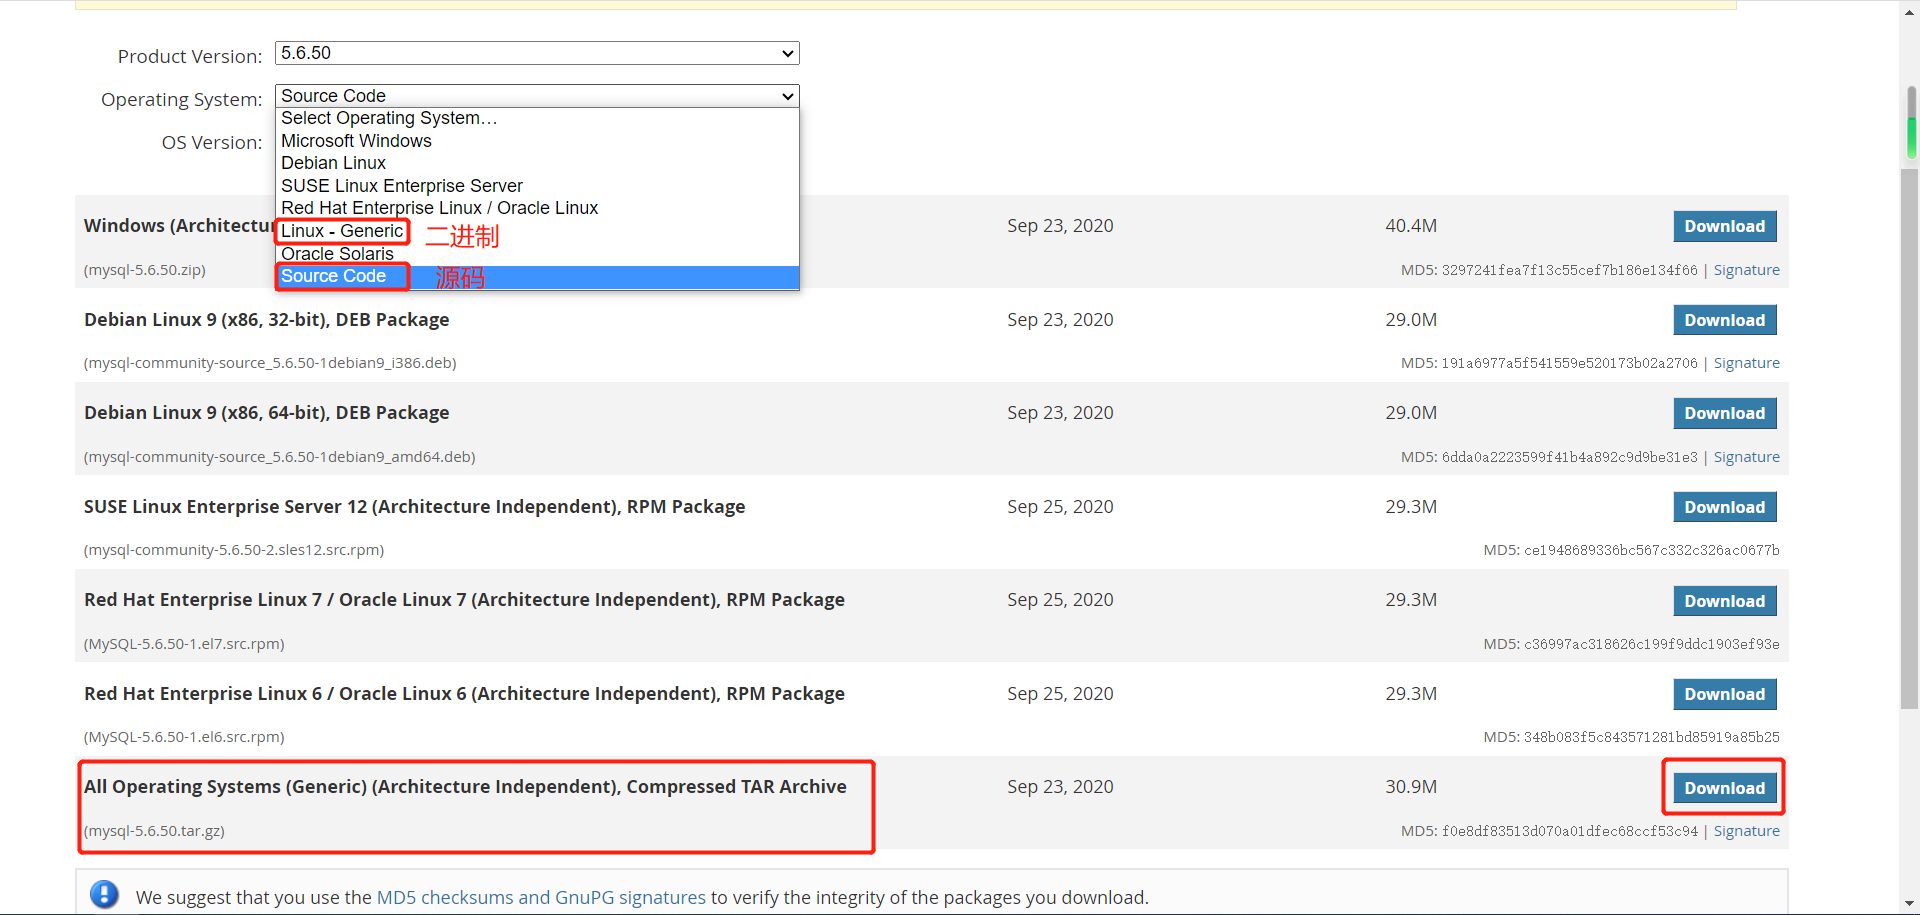Click the 30.9M file size value
This screenshot has height=915, width=1920.
tap(1411, 787)
